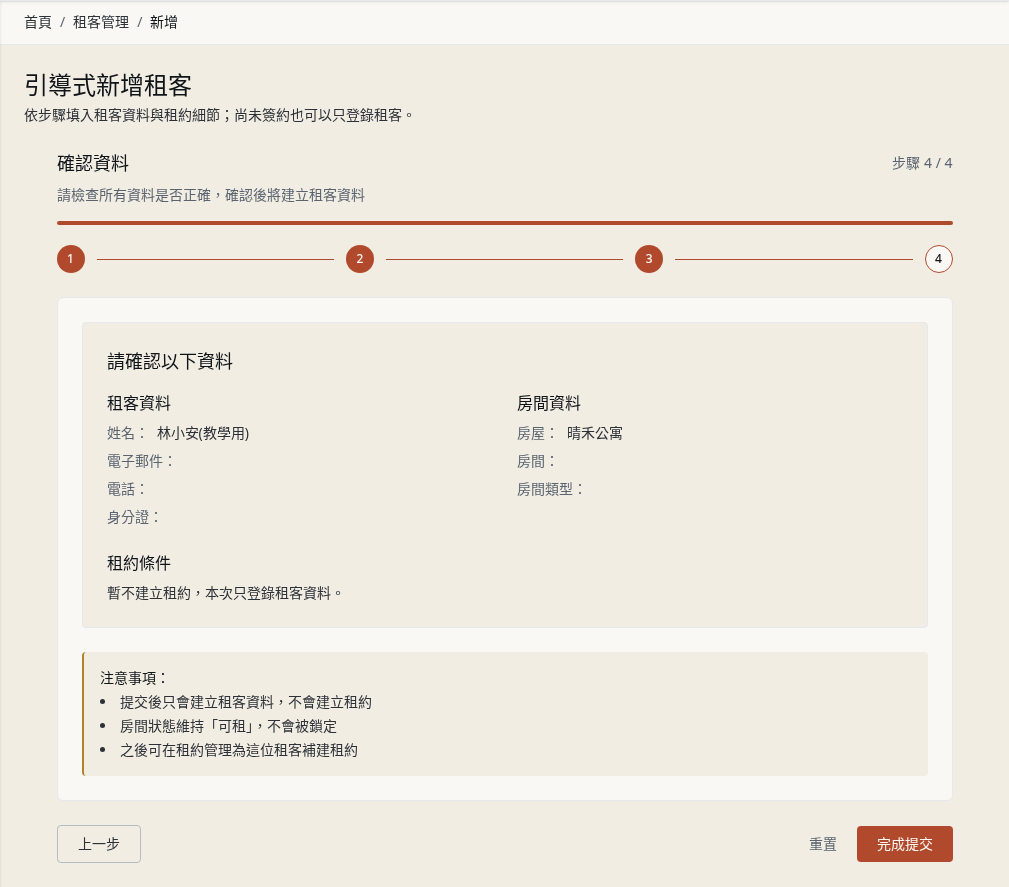Image resolution: width=1009 pixels, height=887 pixels.
Task: Click the 上一步 button
Action: coord(98,844)
